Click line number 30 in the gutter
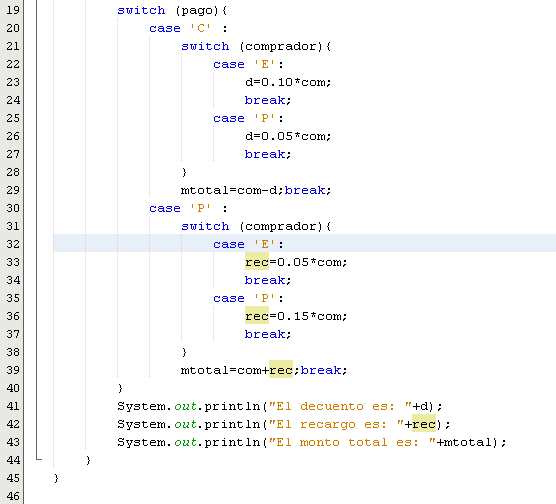 [x=13, y=208]
